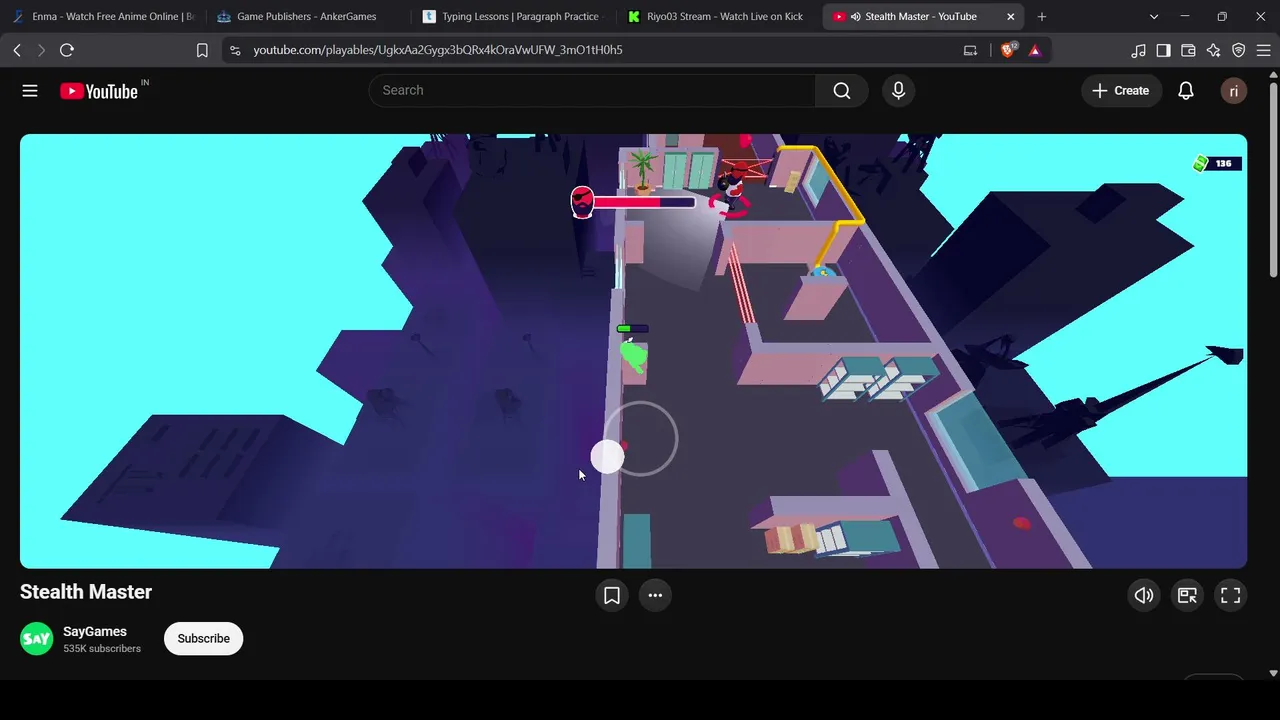Minimize the browser window

coord(1185,17)
